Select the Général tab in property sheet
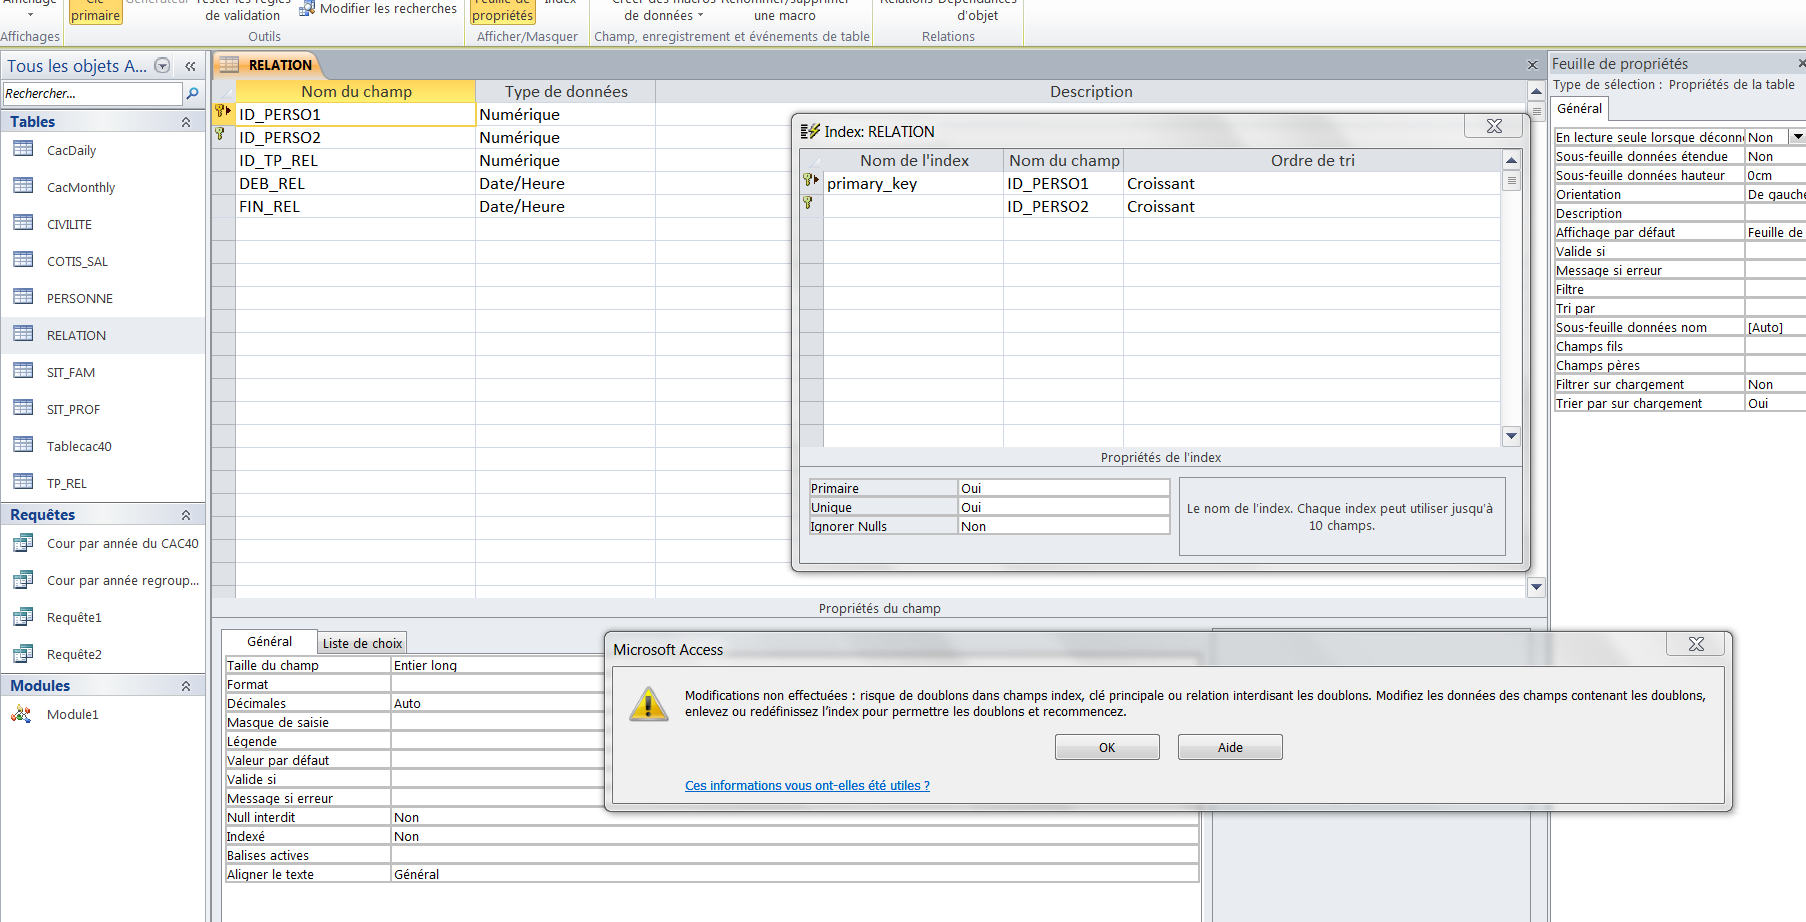 1579,108
